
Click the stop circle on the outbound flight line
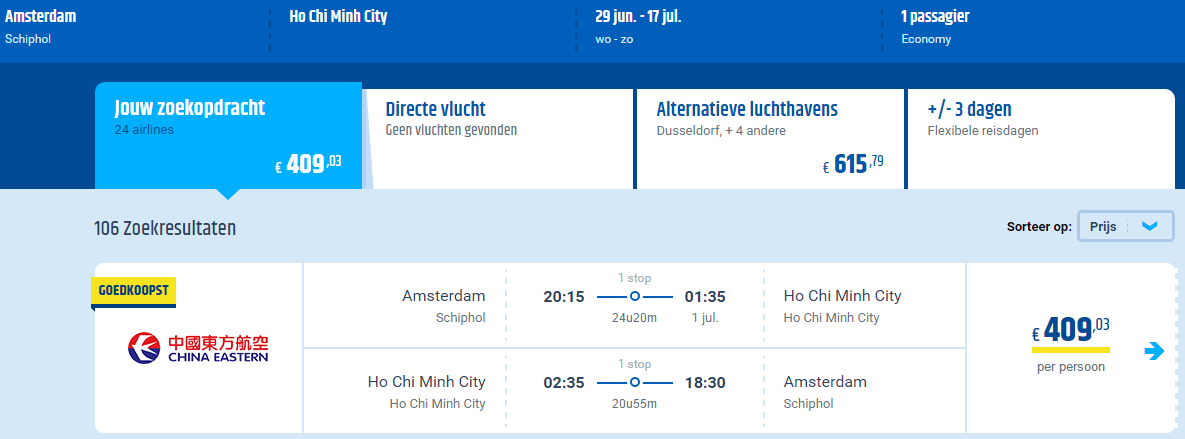[635, 296]
